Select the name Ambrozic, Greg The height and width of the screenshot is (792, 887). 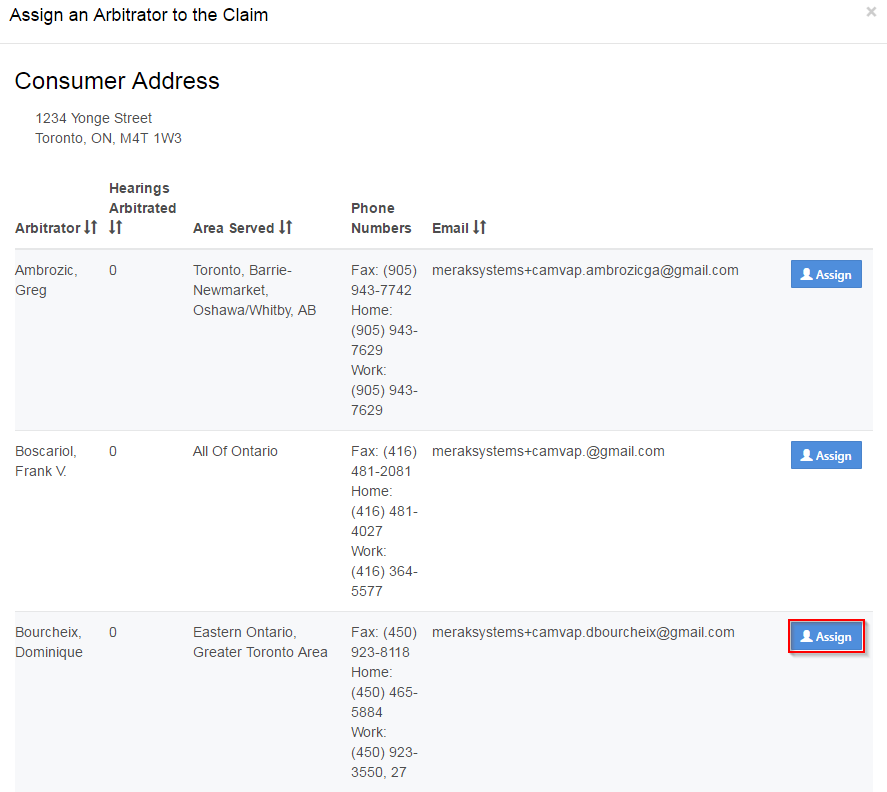46,280
